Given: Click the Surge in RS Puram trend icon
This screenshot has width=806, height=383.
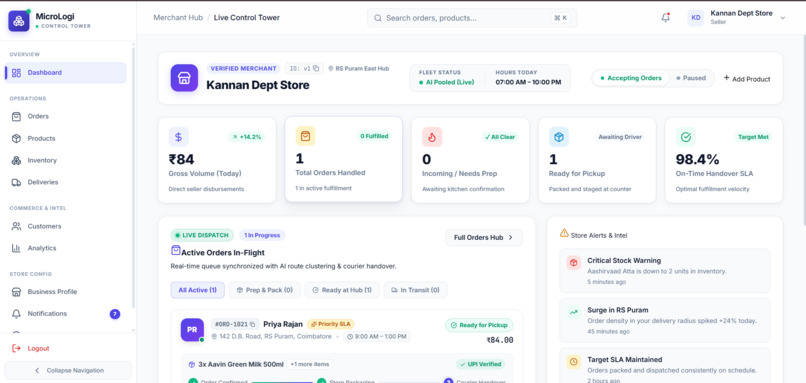Looking at the screenshot, I should (574, 312).
